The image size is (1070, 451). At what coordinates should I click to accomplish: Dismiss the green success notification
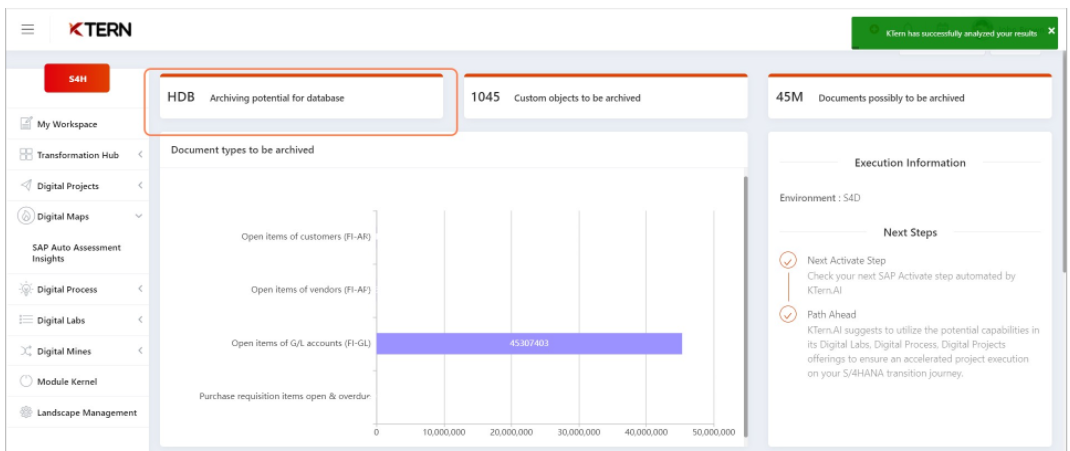pos(1051,31)
